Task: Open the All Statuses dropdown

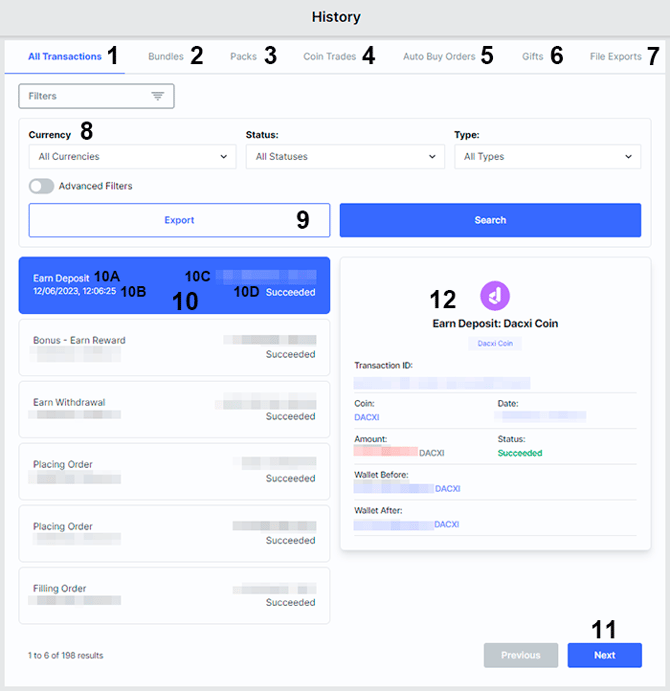Action: pyautogui.click(x=345, y=156)
